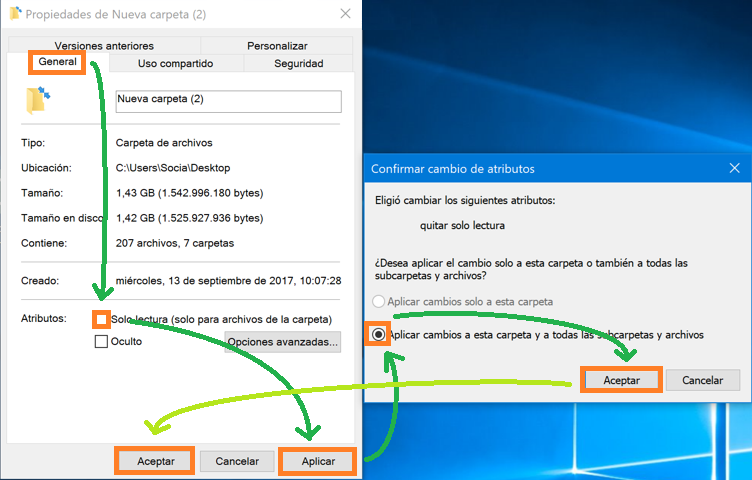Toggle the Solo lectura checkbox
752x480 pixels.
click(x=101, y=319)
